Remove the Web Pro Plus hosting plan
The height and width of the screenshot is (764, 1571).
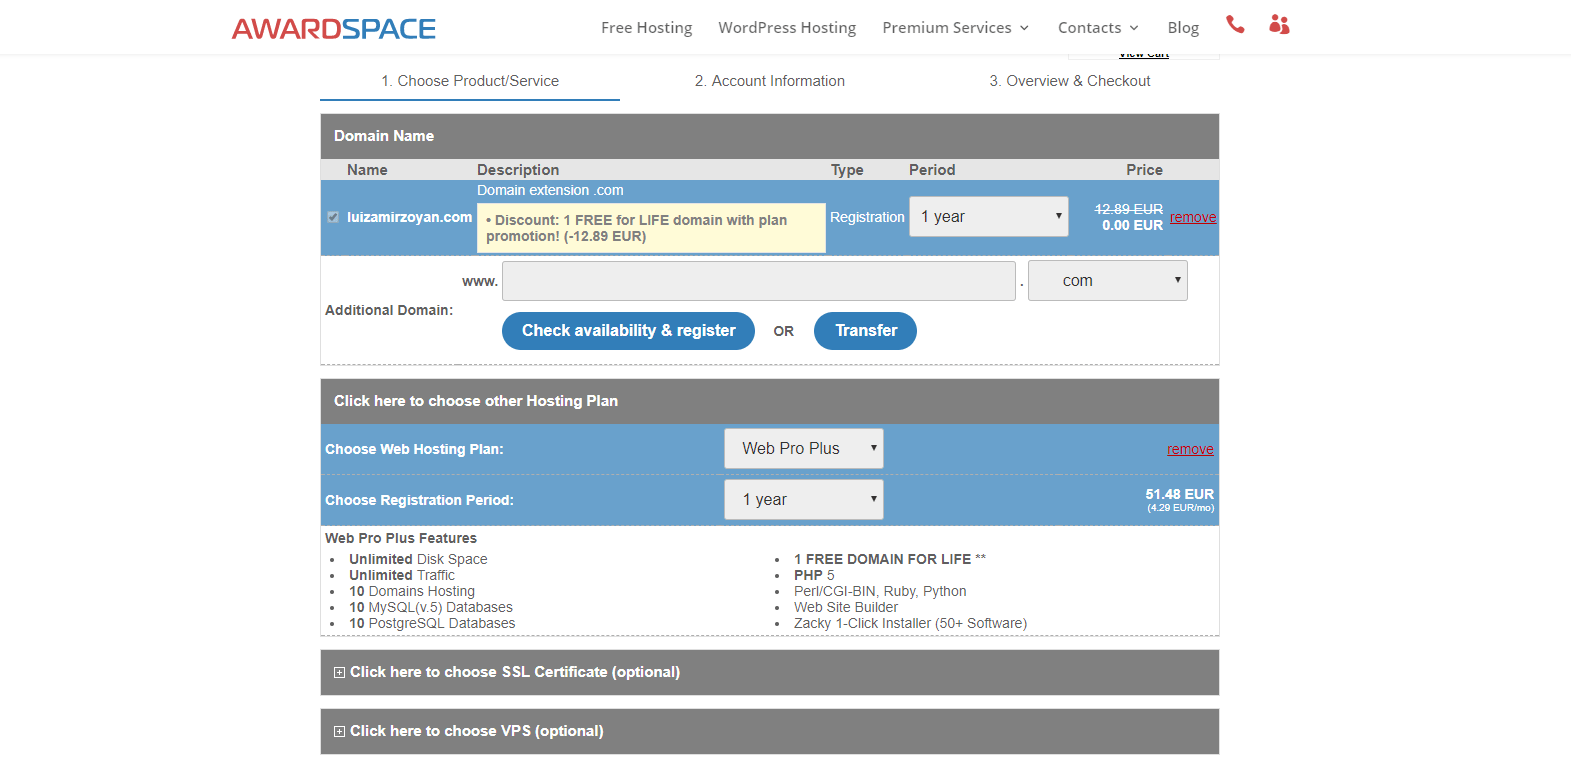click(1190, 449)
